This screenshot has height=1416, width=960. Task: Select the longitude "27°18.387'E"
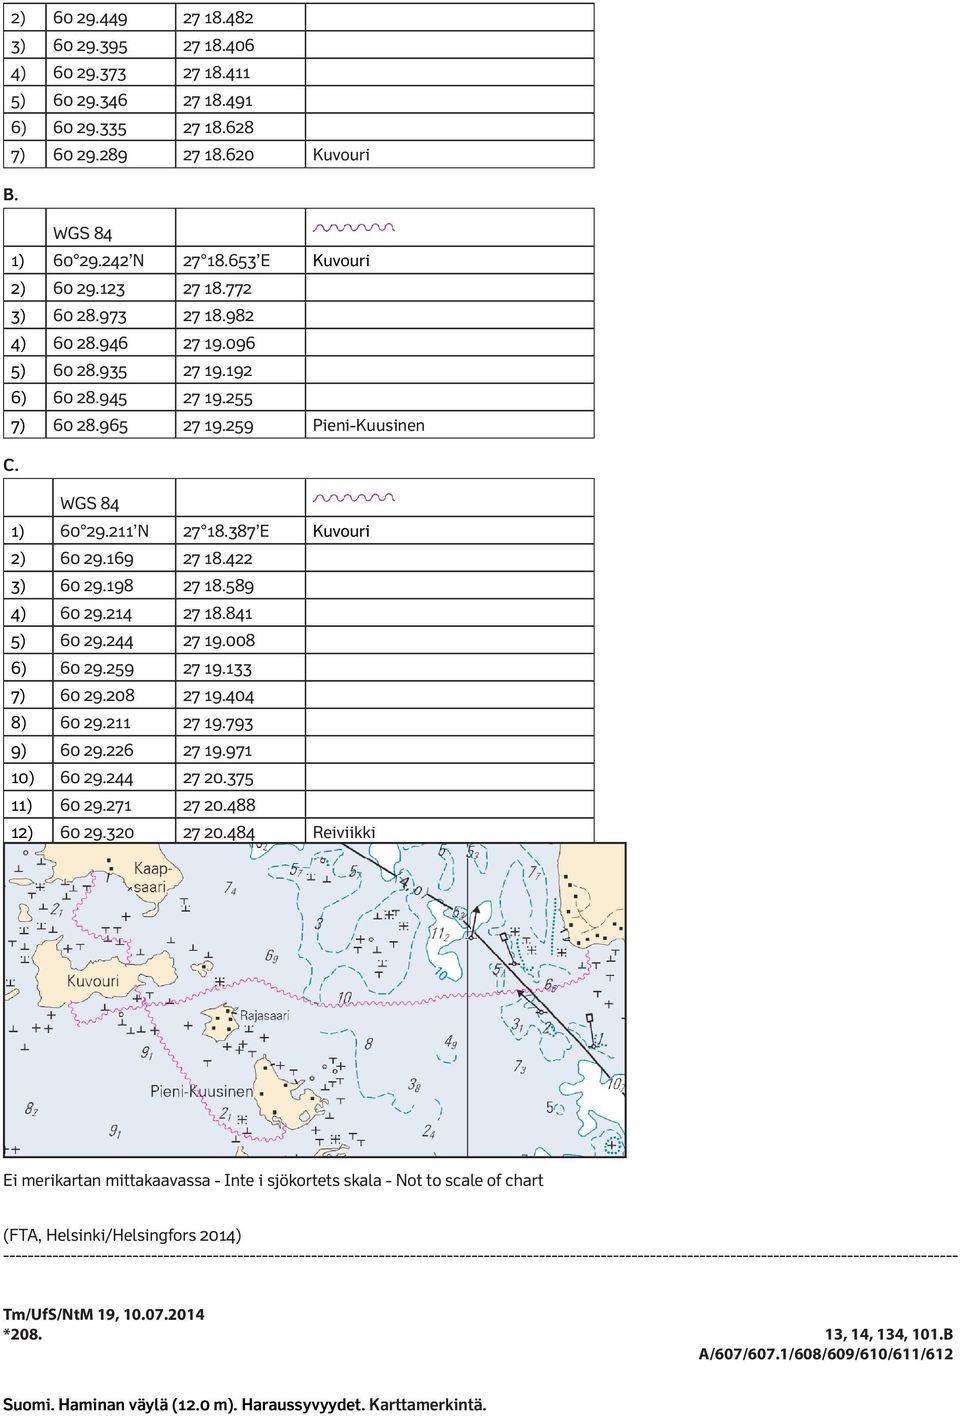click(x=226, y=531)
